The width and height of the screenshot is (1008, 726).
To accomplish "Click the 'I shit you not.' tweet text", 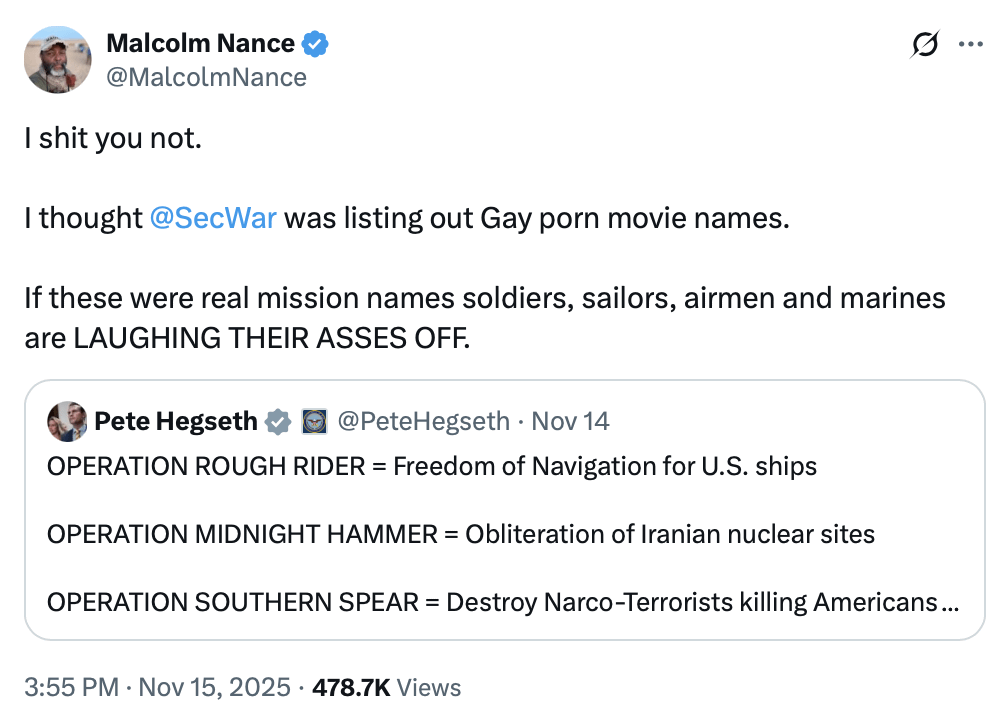I will point(113,138).
